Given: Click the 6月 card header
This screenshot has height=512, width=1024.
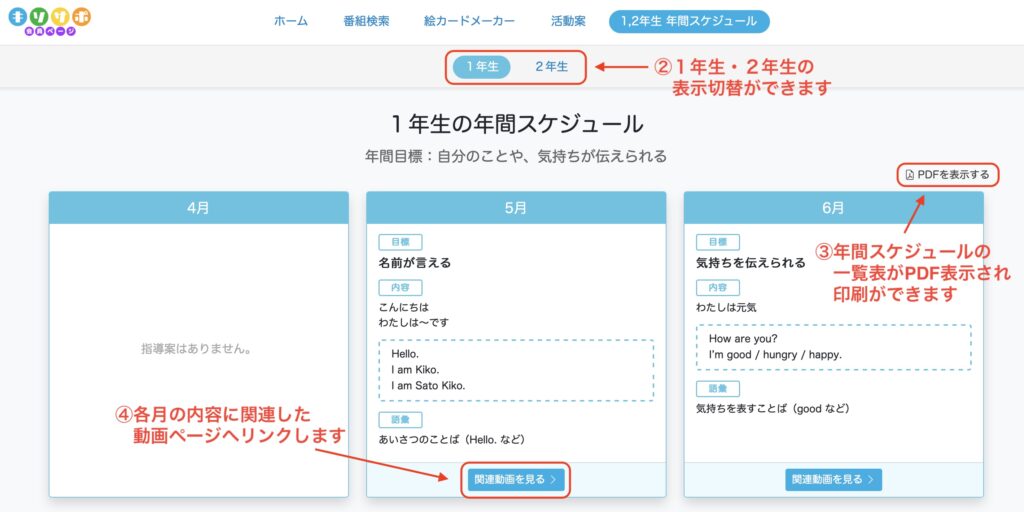Looking at the screenshot, I should click(x=833, y=208).
